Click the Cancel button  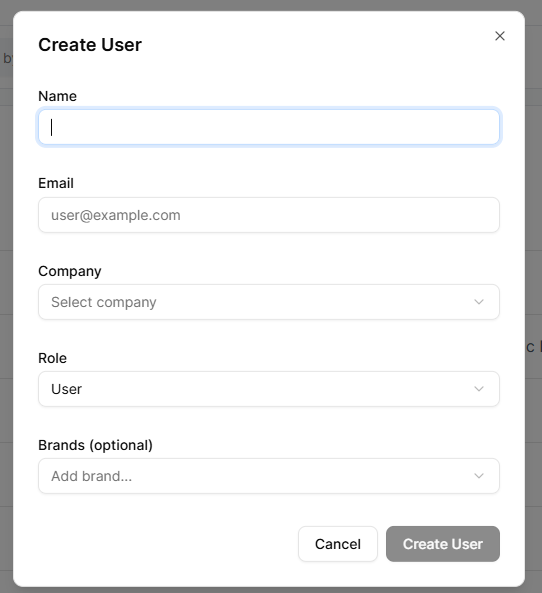[x=338, y=544]
